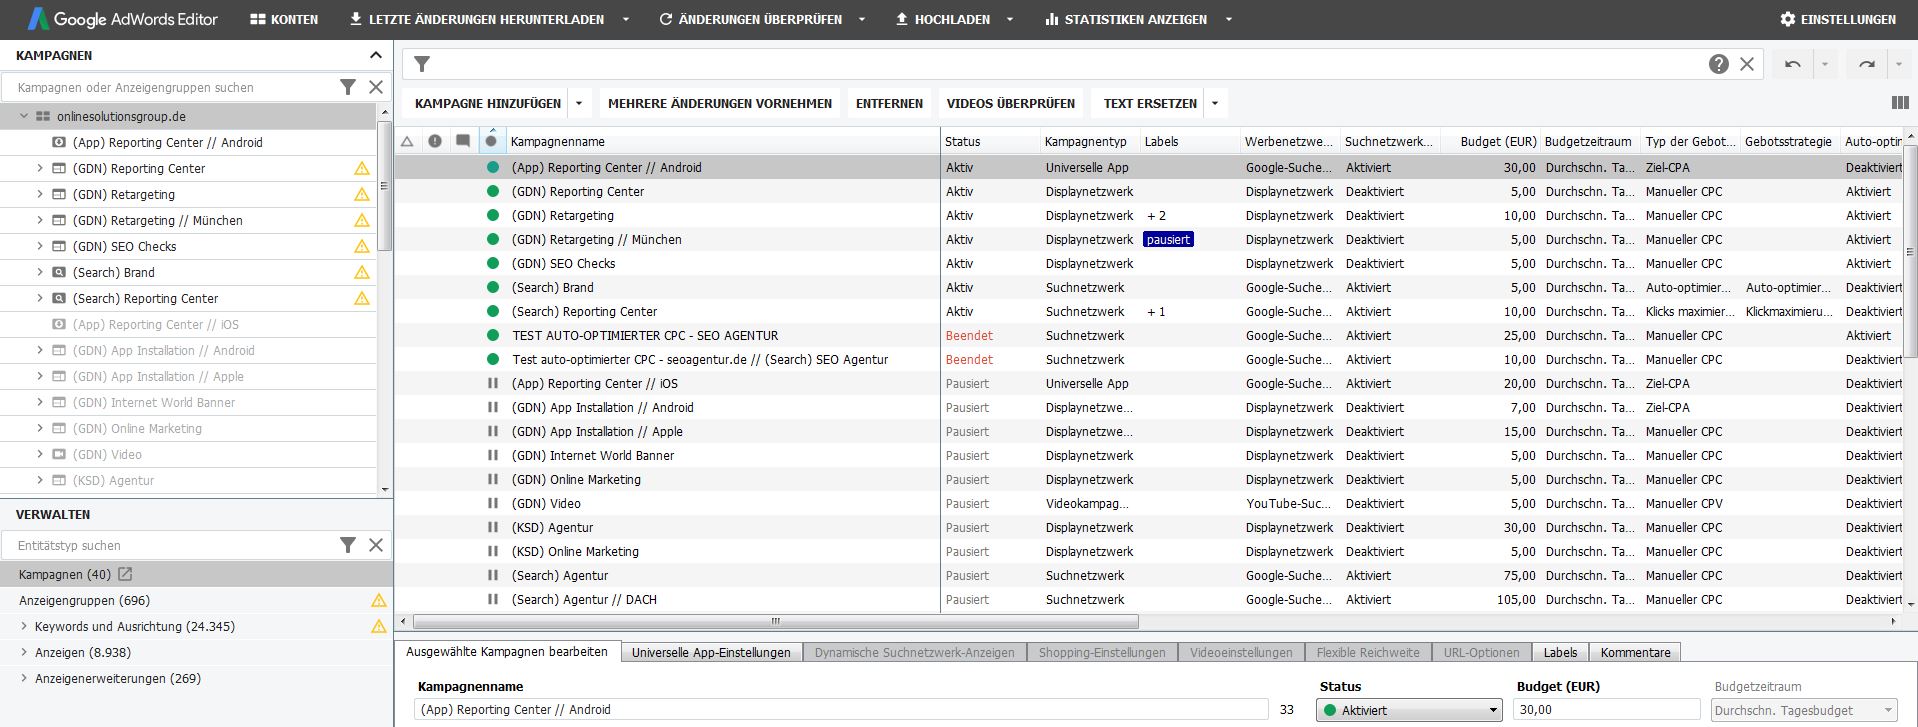Screen dimensions: 1918x727
Task: Click Kampagne hinzufügen button
Action: click(488, 103)
